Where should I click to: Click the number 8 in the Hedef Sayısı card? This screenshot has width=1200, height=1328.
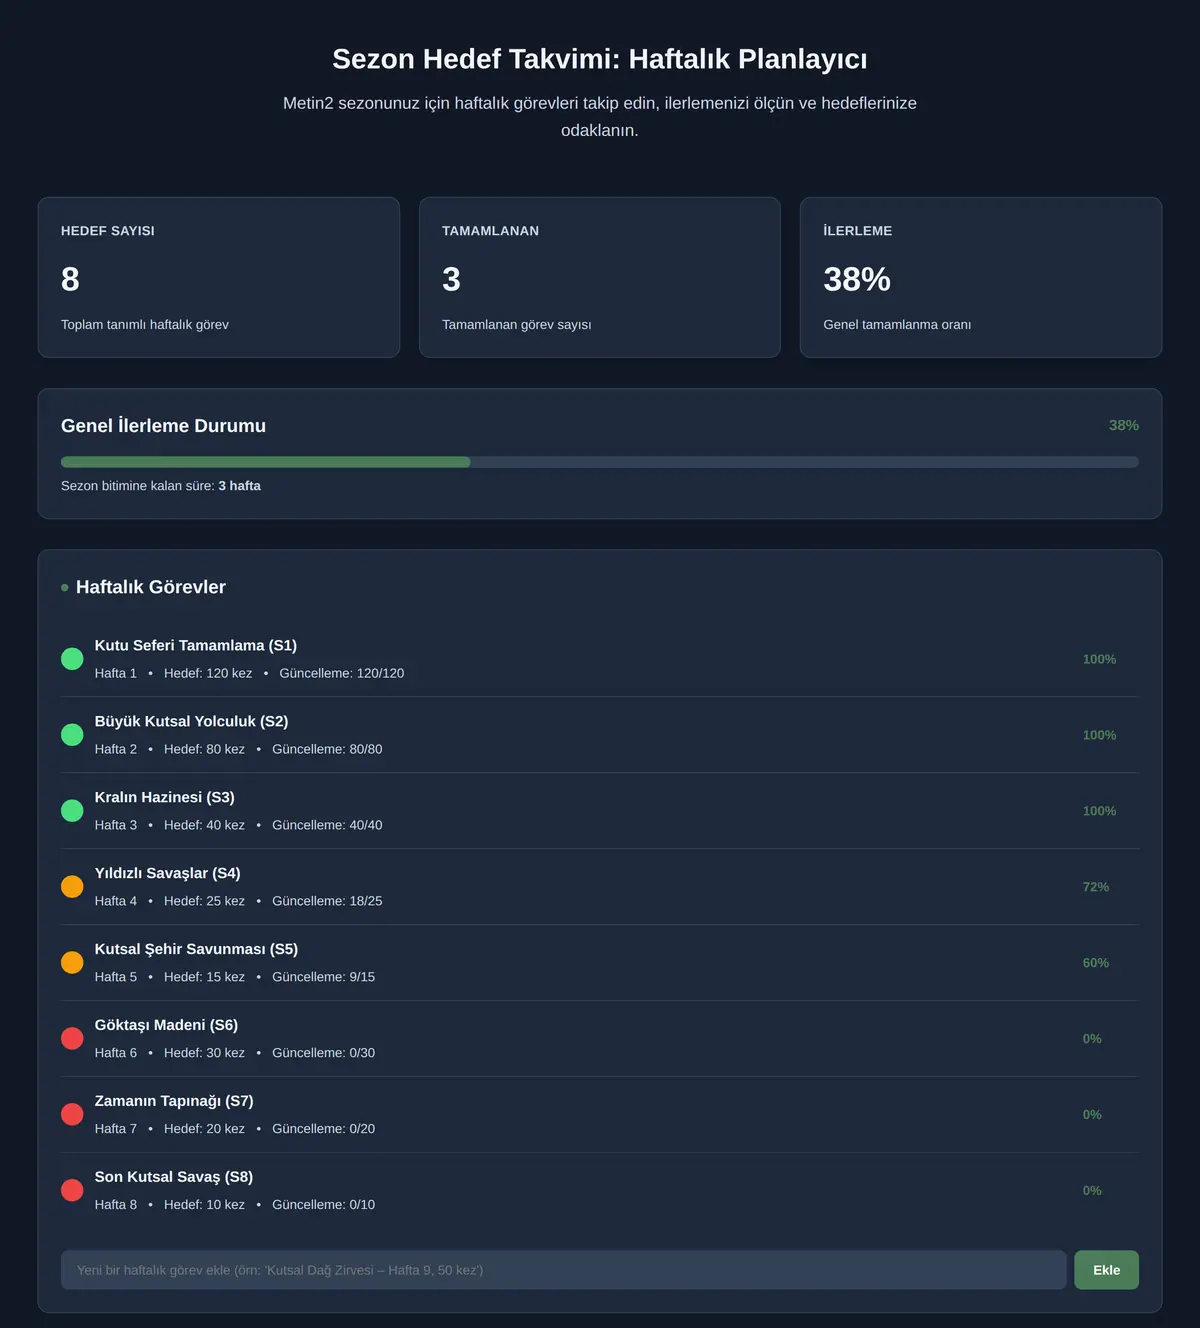pyautogui.click(x=70, y=279)
